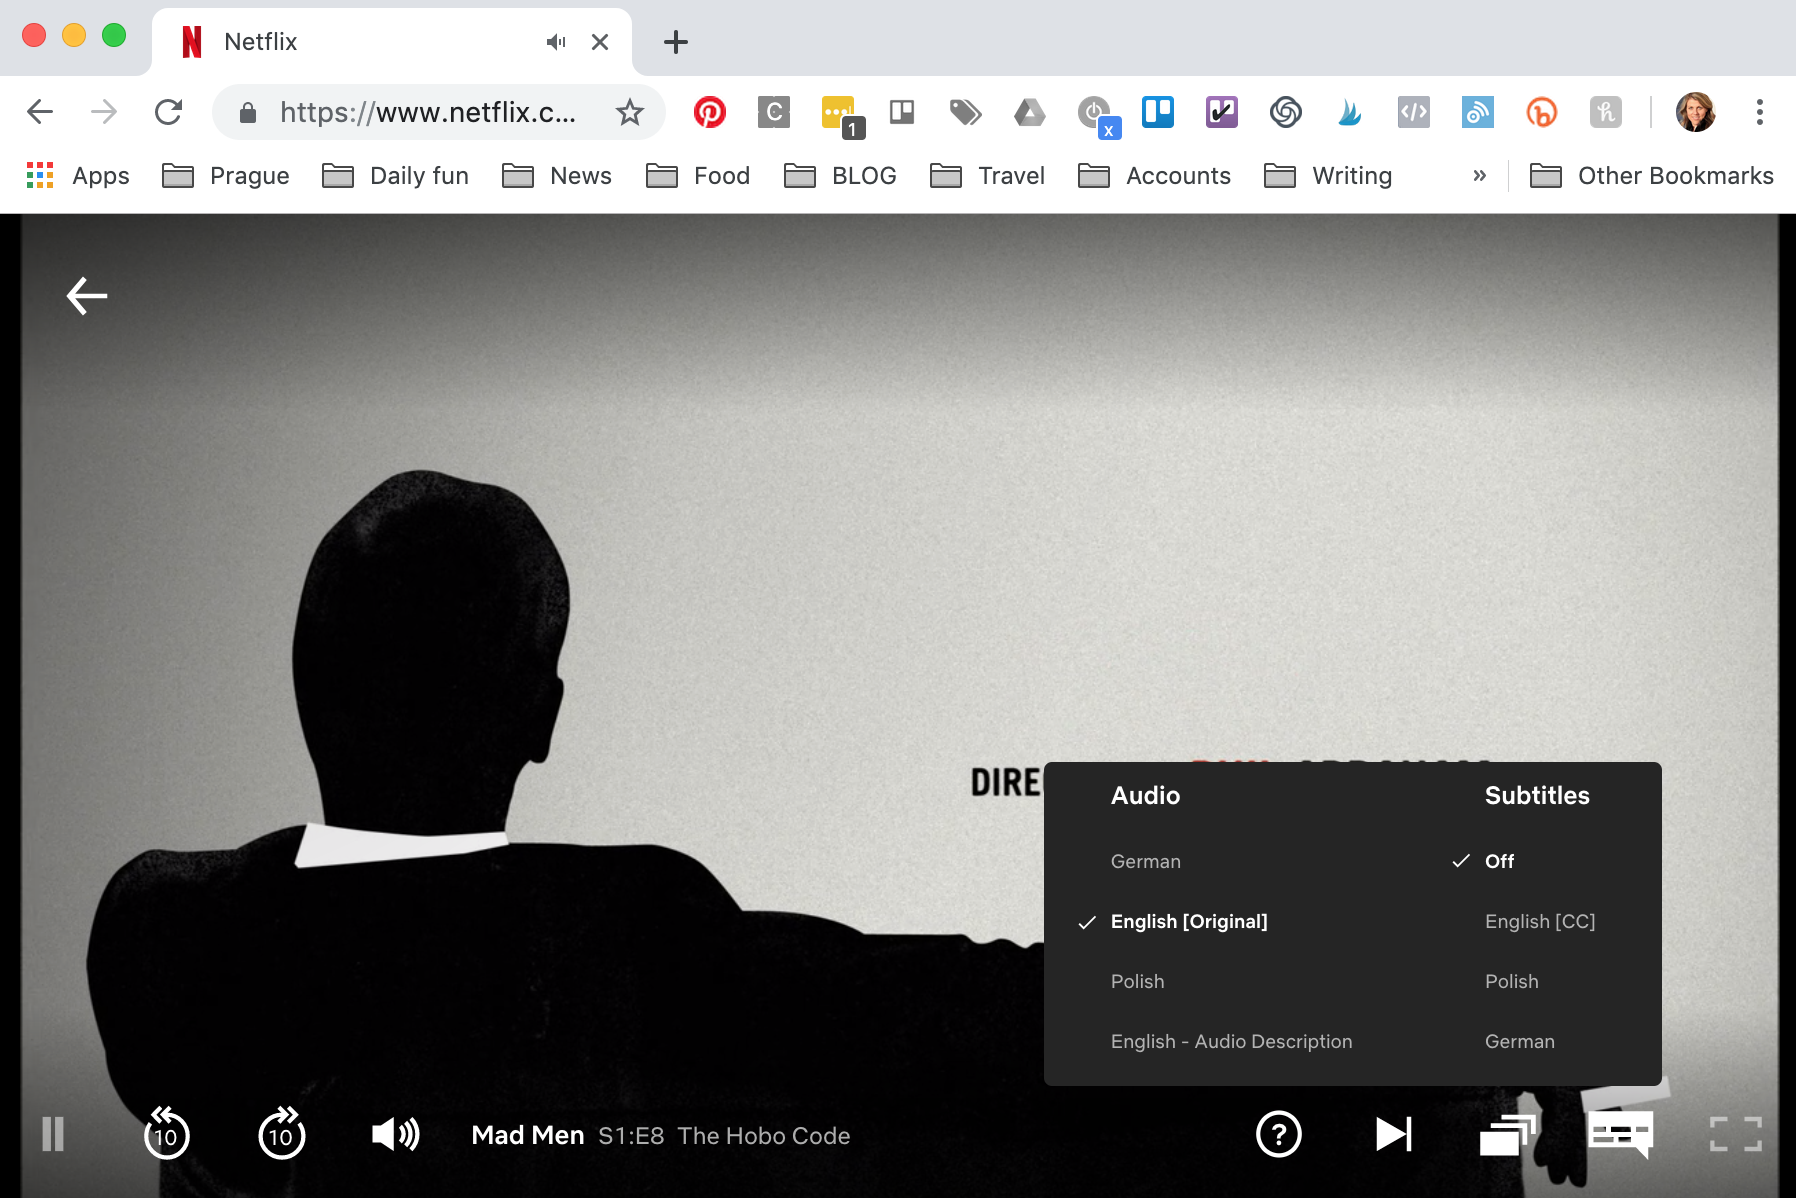This screenshot has width=1796, height=1198.
Task: Turn subtitles Off
Action: tap(1499, 861)
